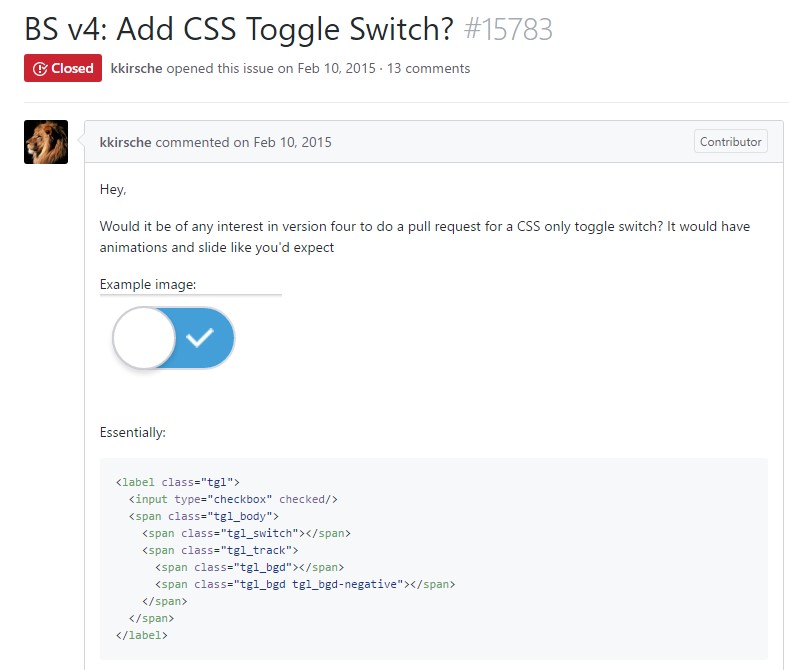Viewport: 789px width, 670px height.
Task: Click the white checkmark icon on the toggle
Action: pyautogui.click(x=201, y=338)
